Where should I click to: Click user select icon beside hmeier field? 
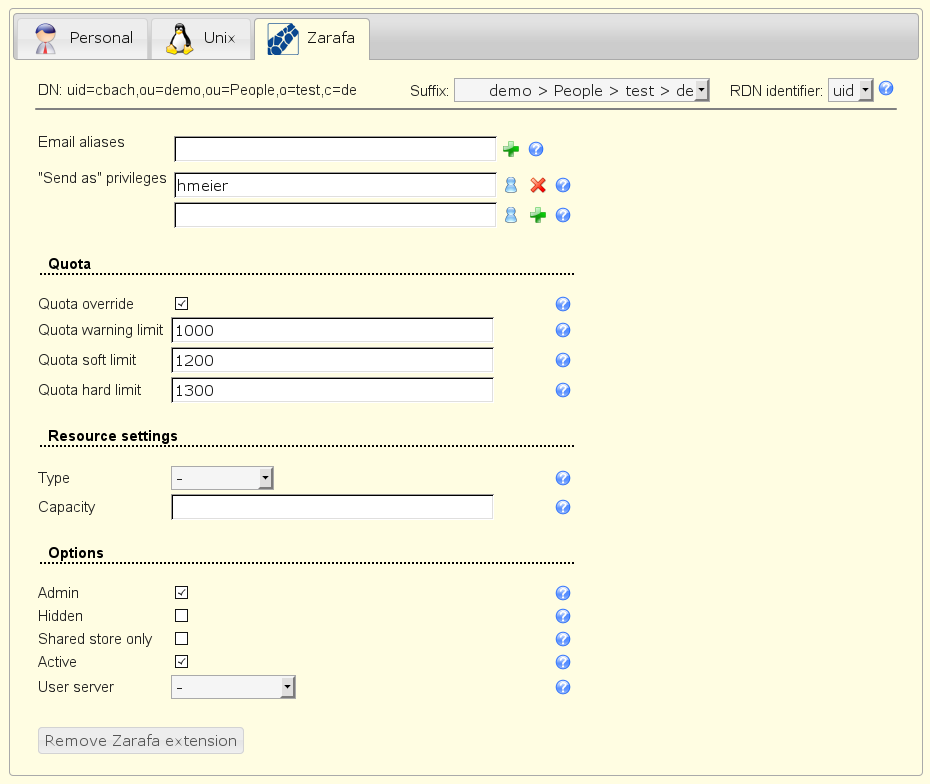(511, 185)
